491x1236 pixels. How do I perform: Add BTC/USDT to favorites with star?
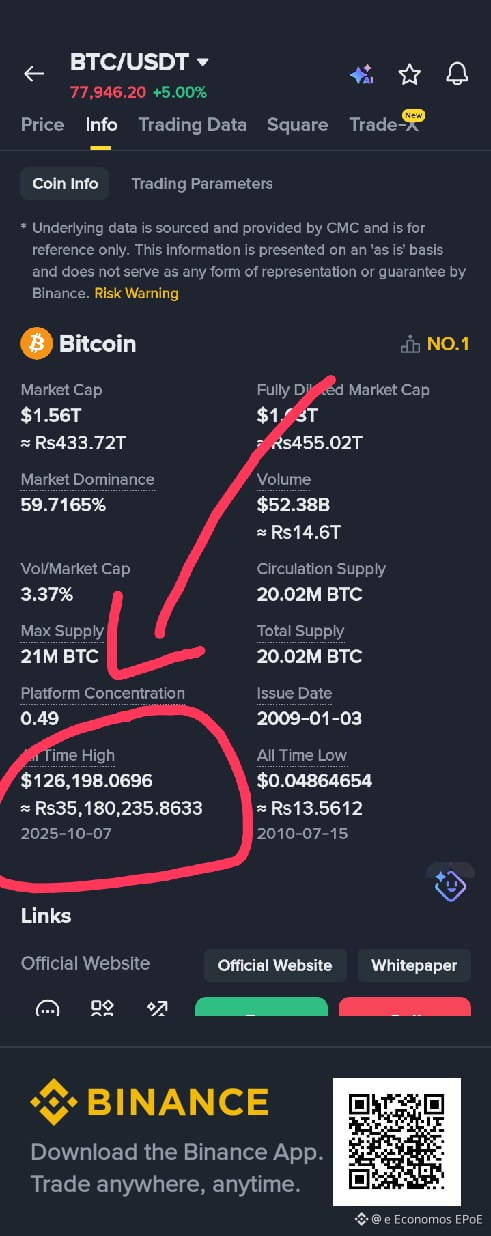(x=409, y=74)
